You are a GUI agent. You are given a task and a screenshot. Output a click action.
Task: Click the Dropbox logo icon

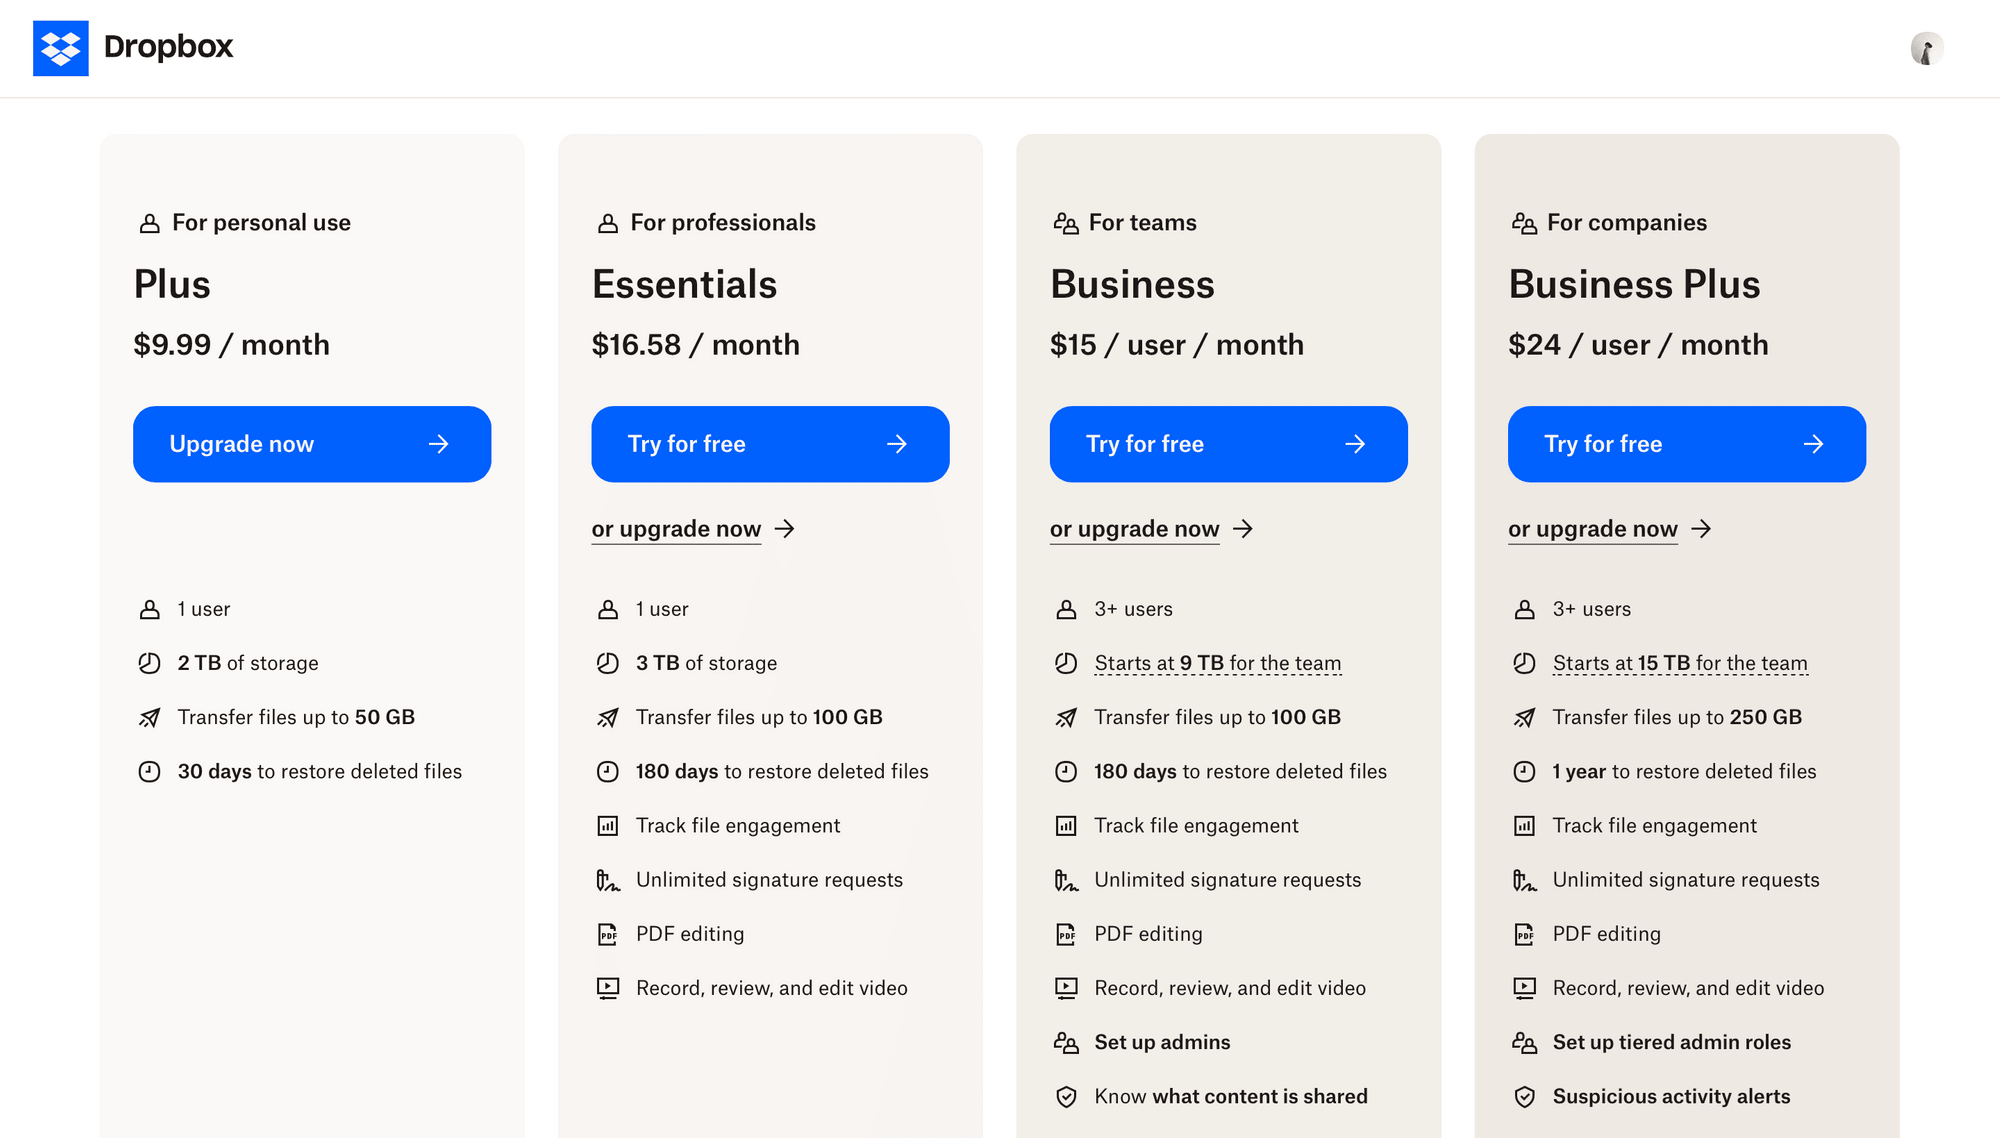(62, 47)
